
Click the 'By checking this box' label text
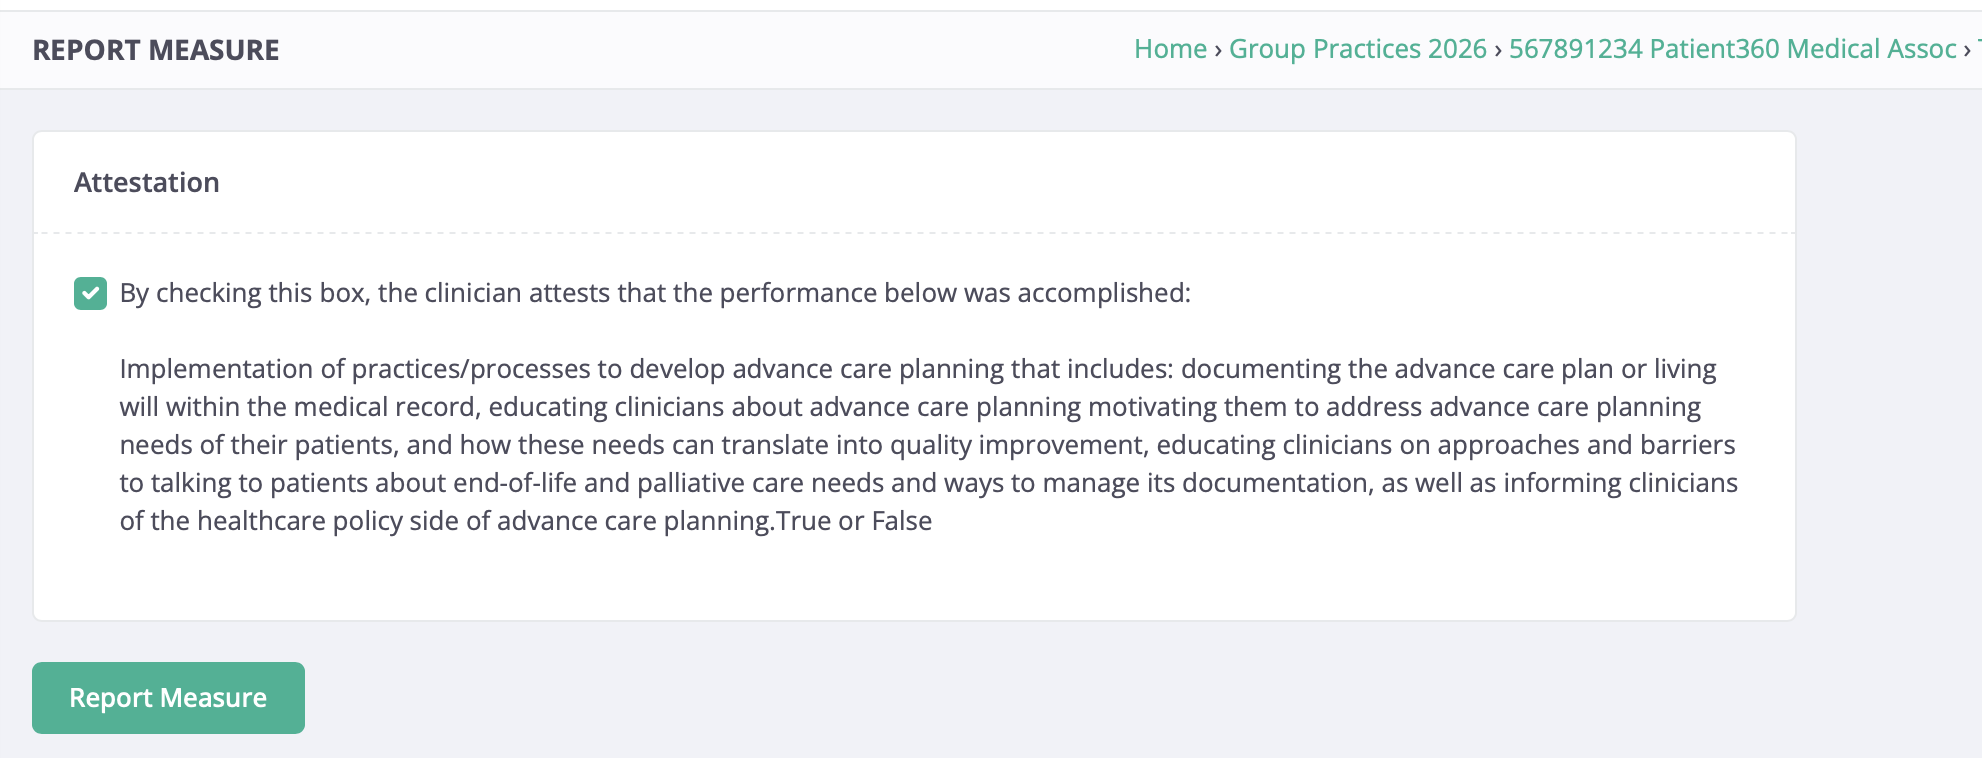click(x=243, y=293)
